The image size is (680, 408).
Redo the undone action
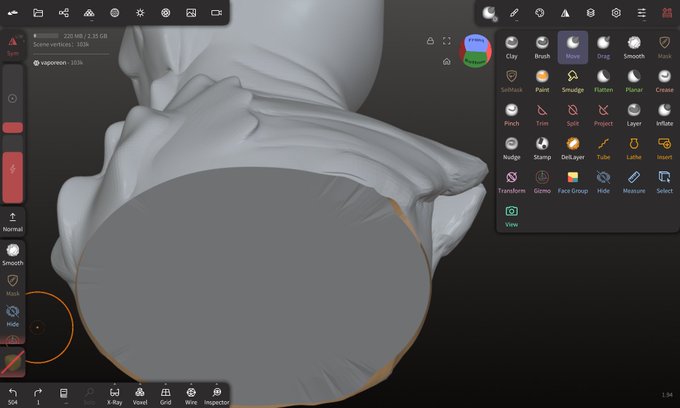(38, 395)
